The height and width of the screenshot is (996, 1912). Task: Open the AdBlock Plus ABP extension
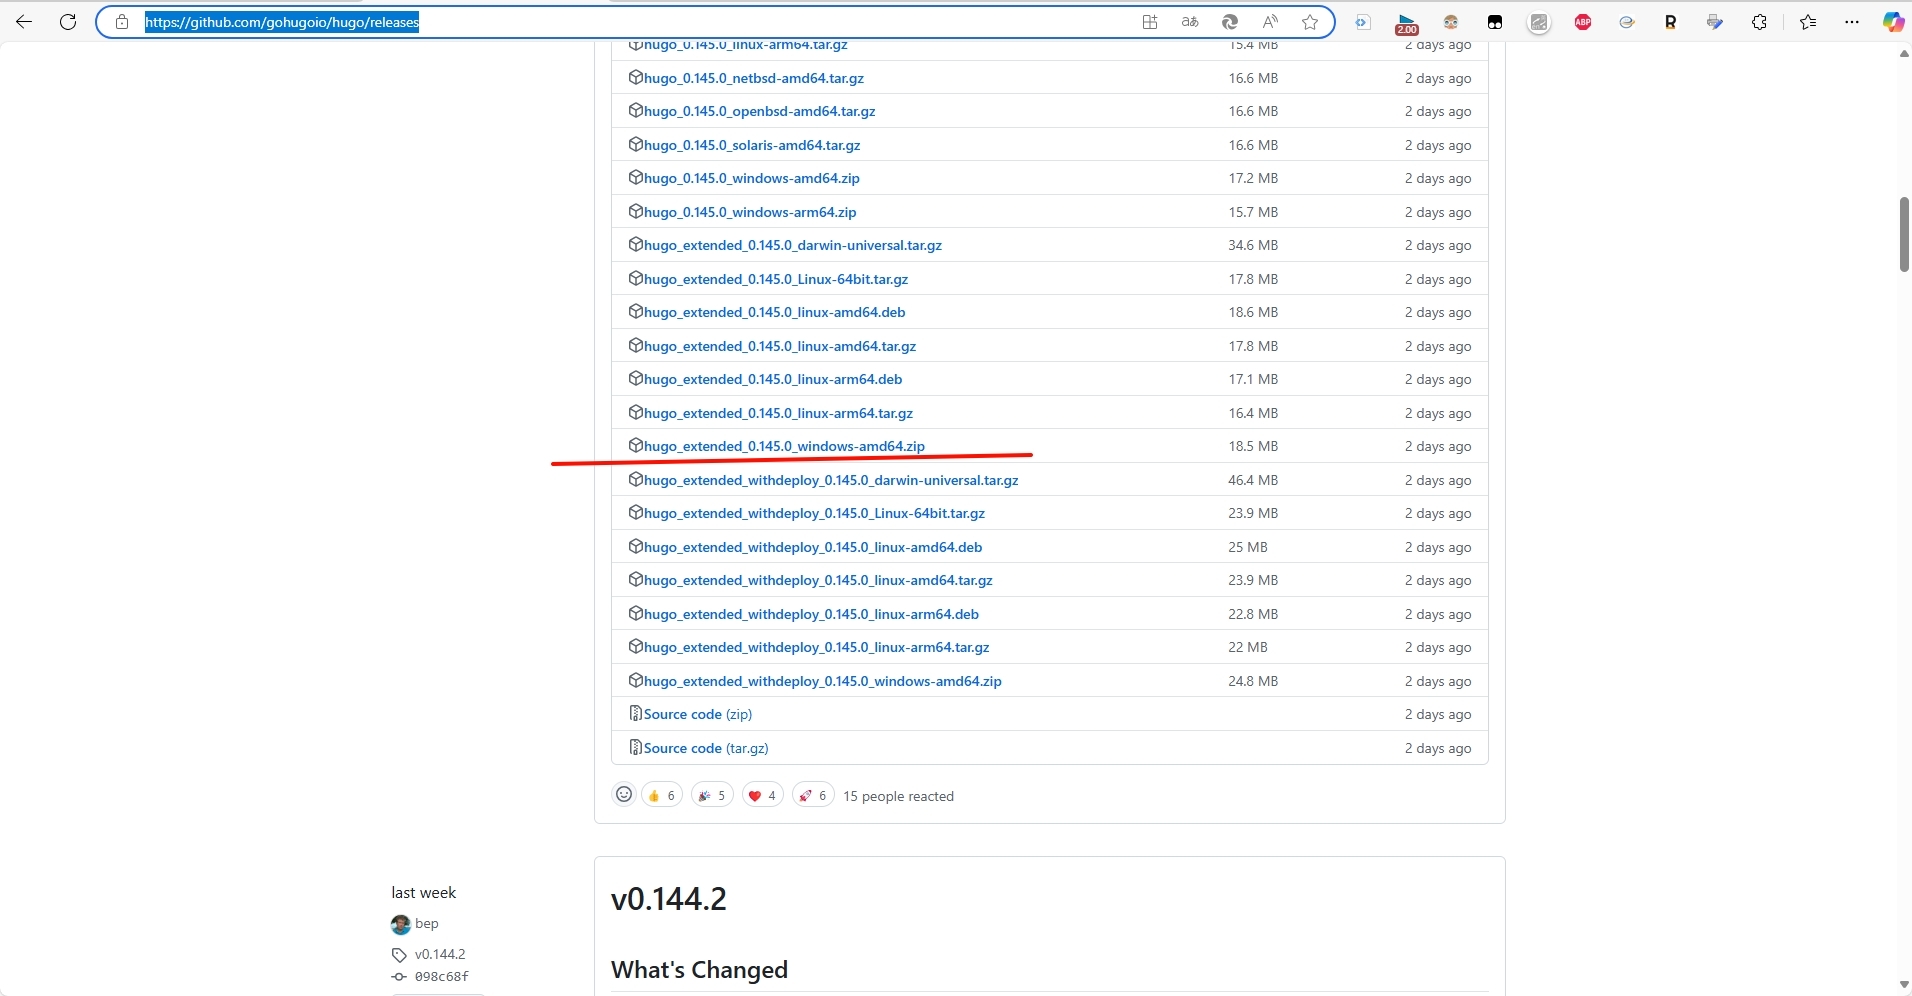1583,22
